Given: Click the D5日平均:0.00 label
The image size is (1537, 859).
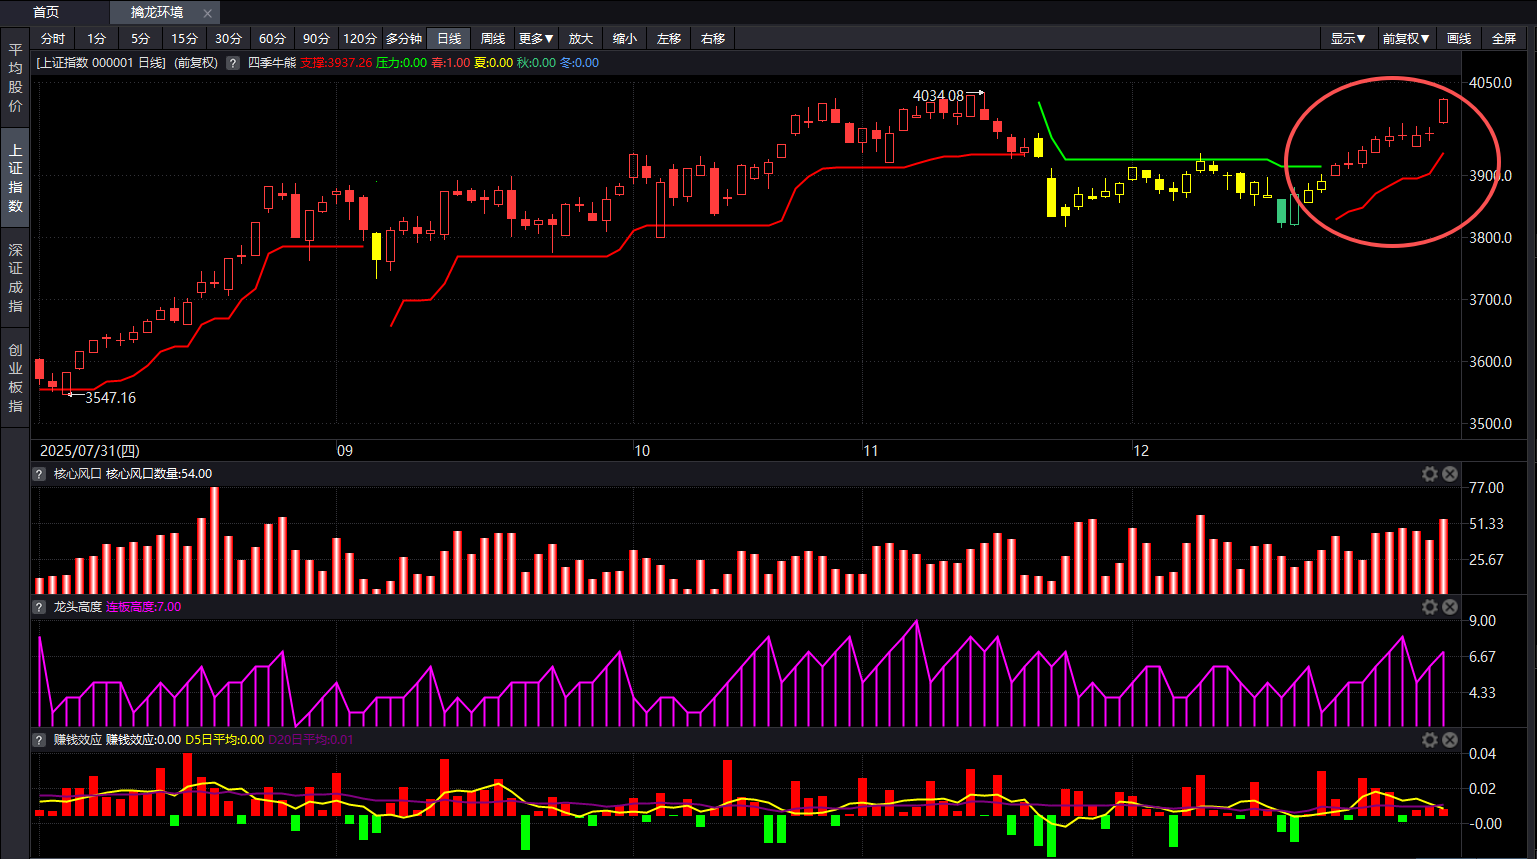Looking at the screenshot, I should tap(225, 740).
